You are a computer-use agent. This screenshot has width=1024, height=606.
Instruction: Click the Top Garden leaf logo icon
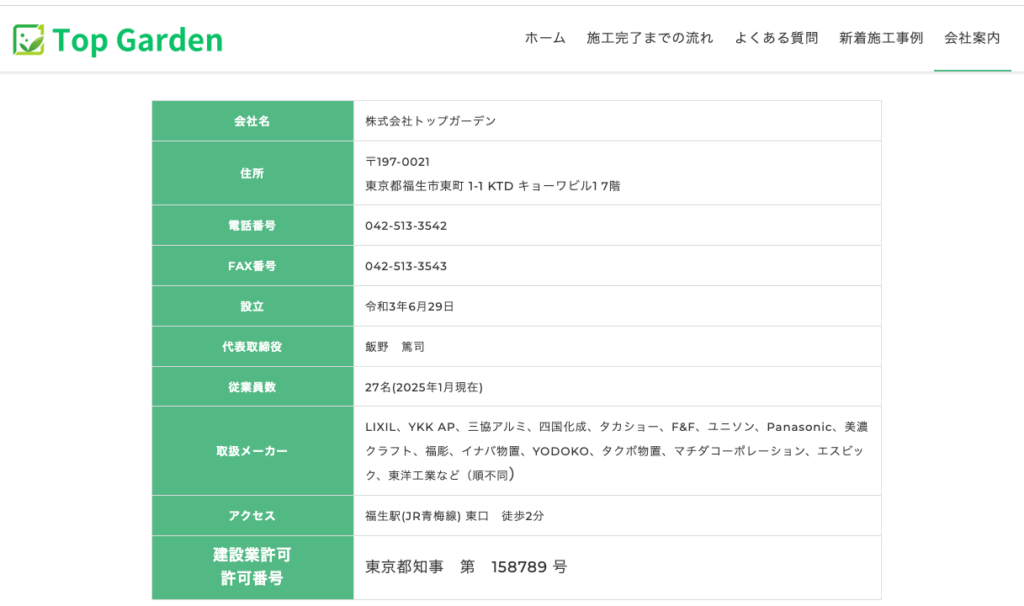point(28,40)
